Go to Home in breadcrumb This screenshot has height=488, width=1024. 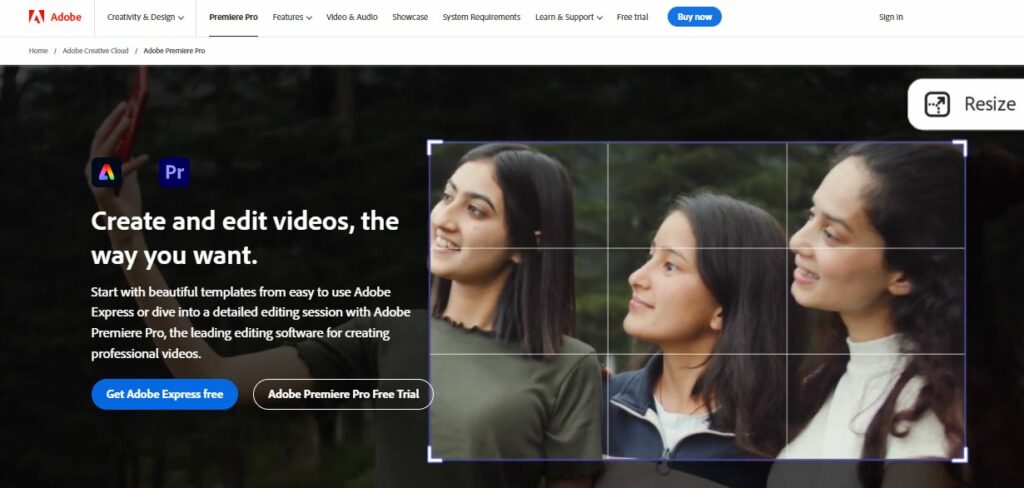click(38, 50)
